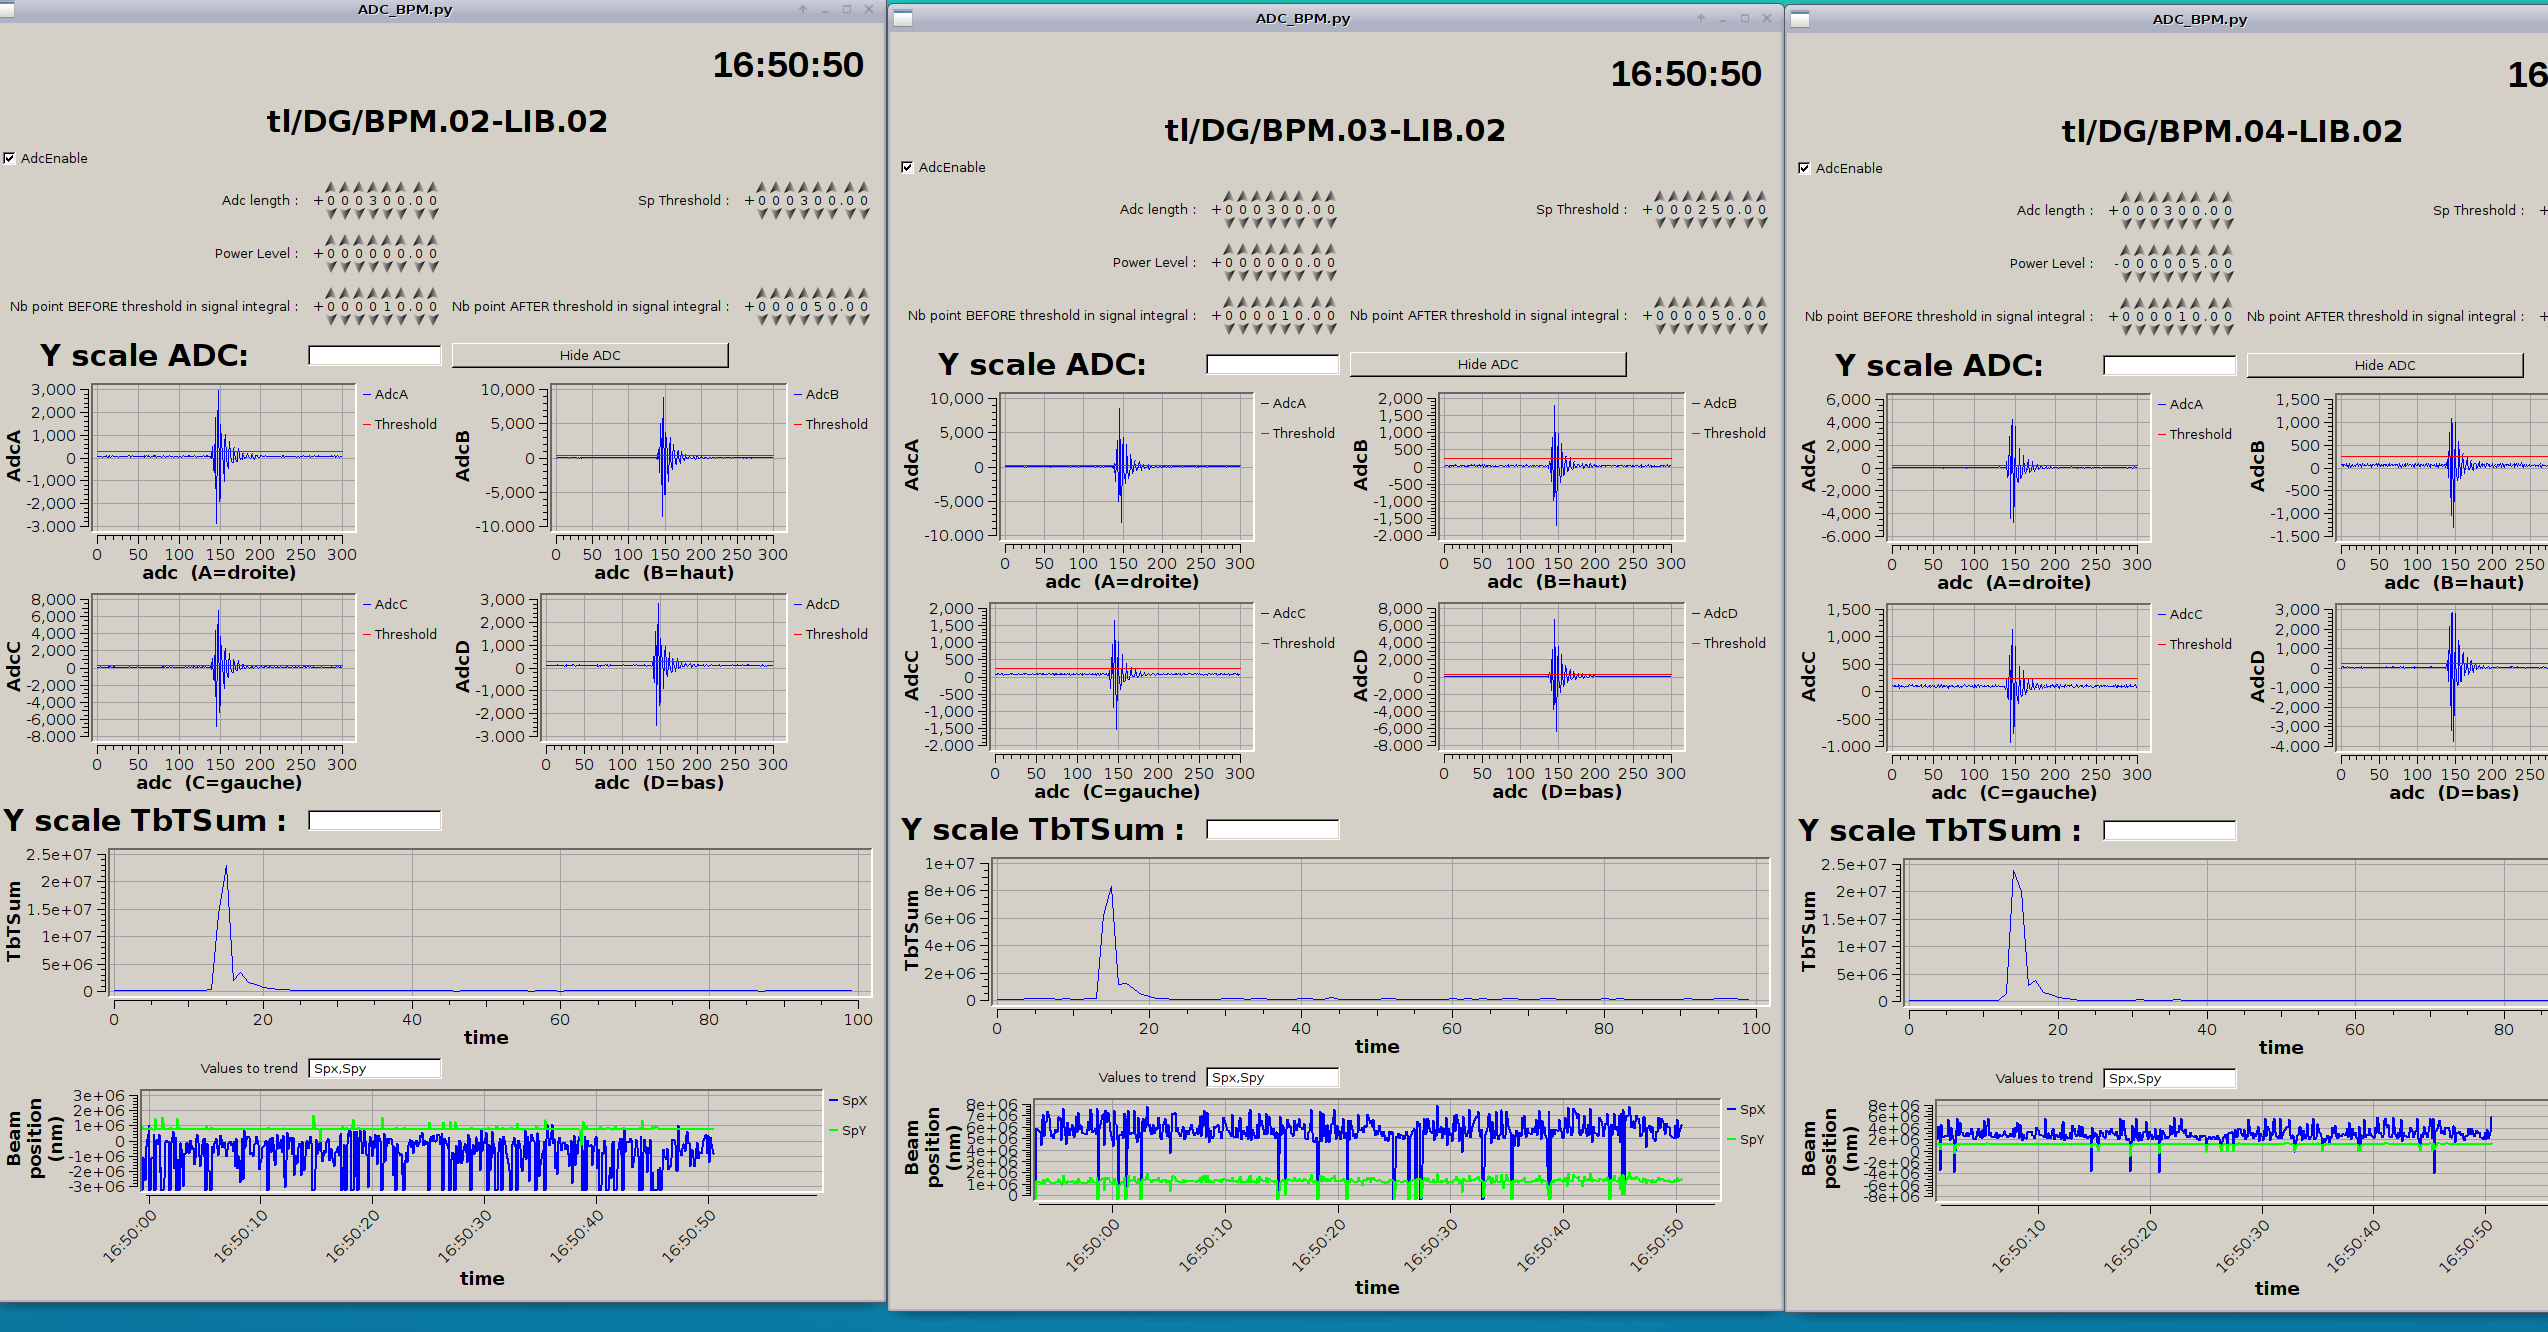Click down arrow below 1 in BPM.03 Nb point BEFORE
This screenshot has height=1332, width=2548.
click(1285, 329)
